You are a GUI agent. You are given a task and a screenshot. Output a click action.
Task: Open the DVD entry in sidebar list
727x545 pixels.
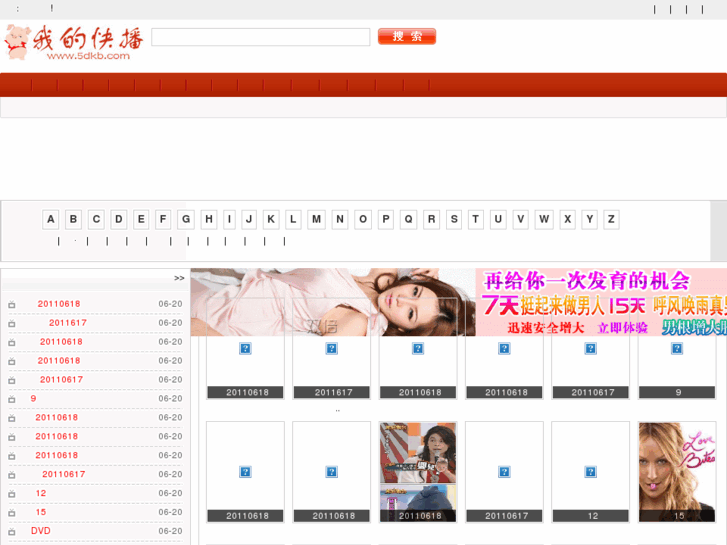41,531
